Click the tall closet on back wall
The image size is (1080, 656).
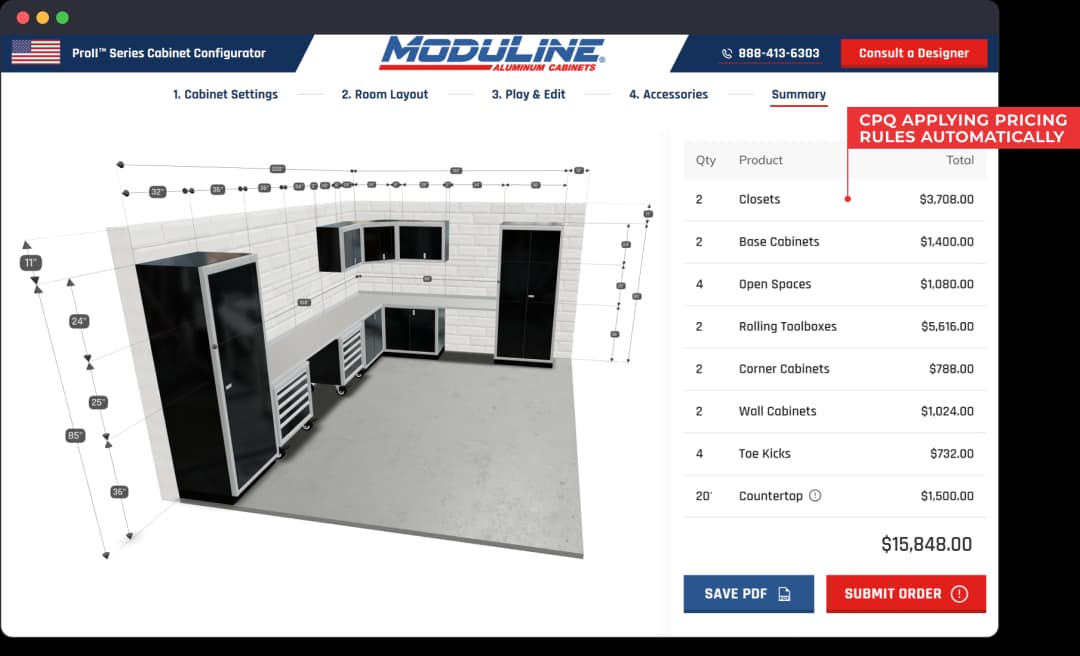pos(528,294)
